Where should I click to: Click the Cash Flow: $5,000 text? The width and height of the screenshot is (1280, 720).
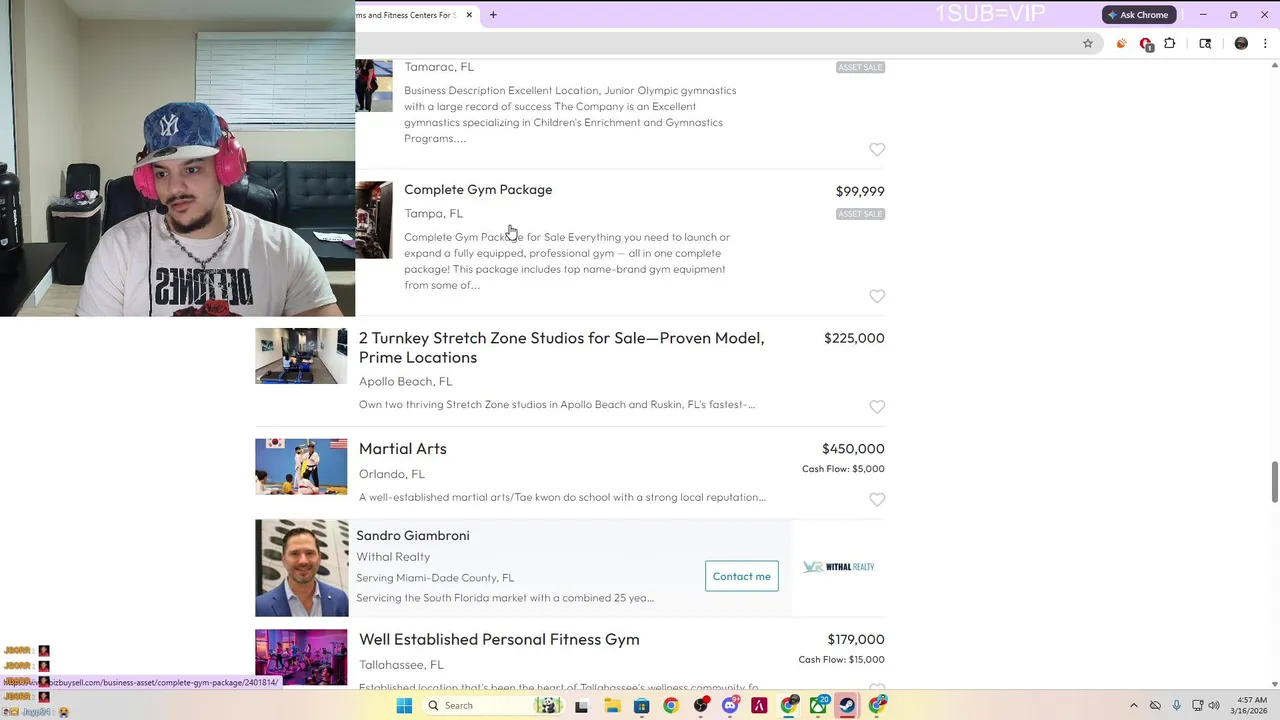point(843,469)
